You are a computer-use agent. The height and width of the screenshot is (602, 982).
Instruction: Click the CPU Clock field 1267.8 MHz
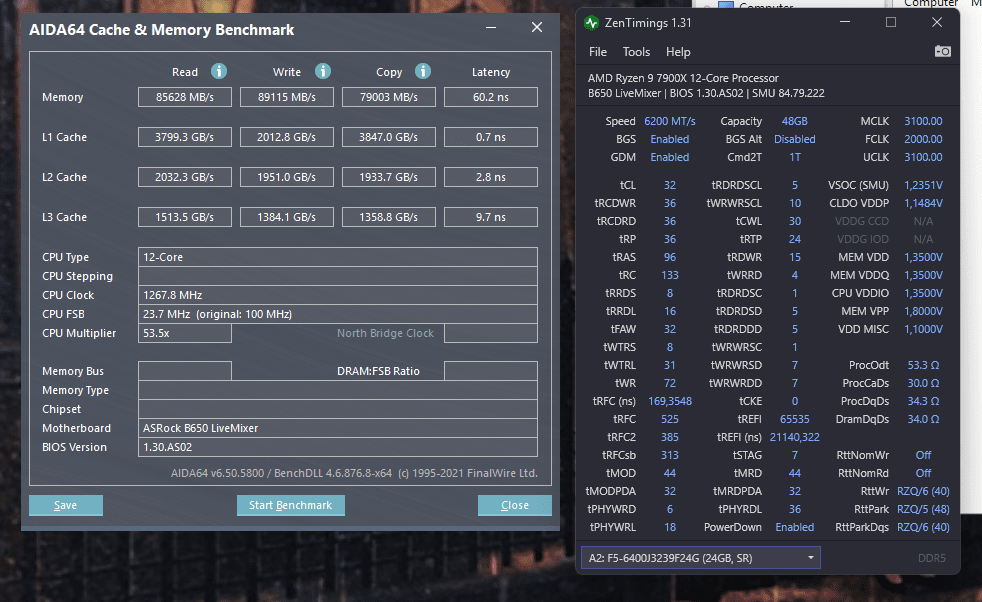point(338,295)
